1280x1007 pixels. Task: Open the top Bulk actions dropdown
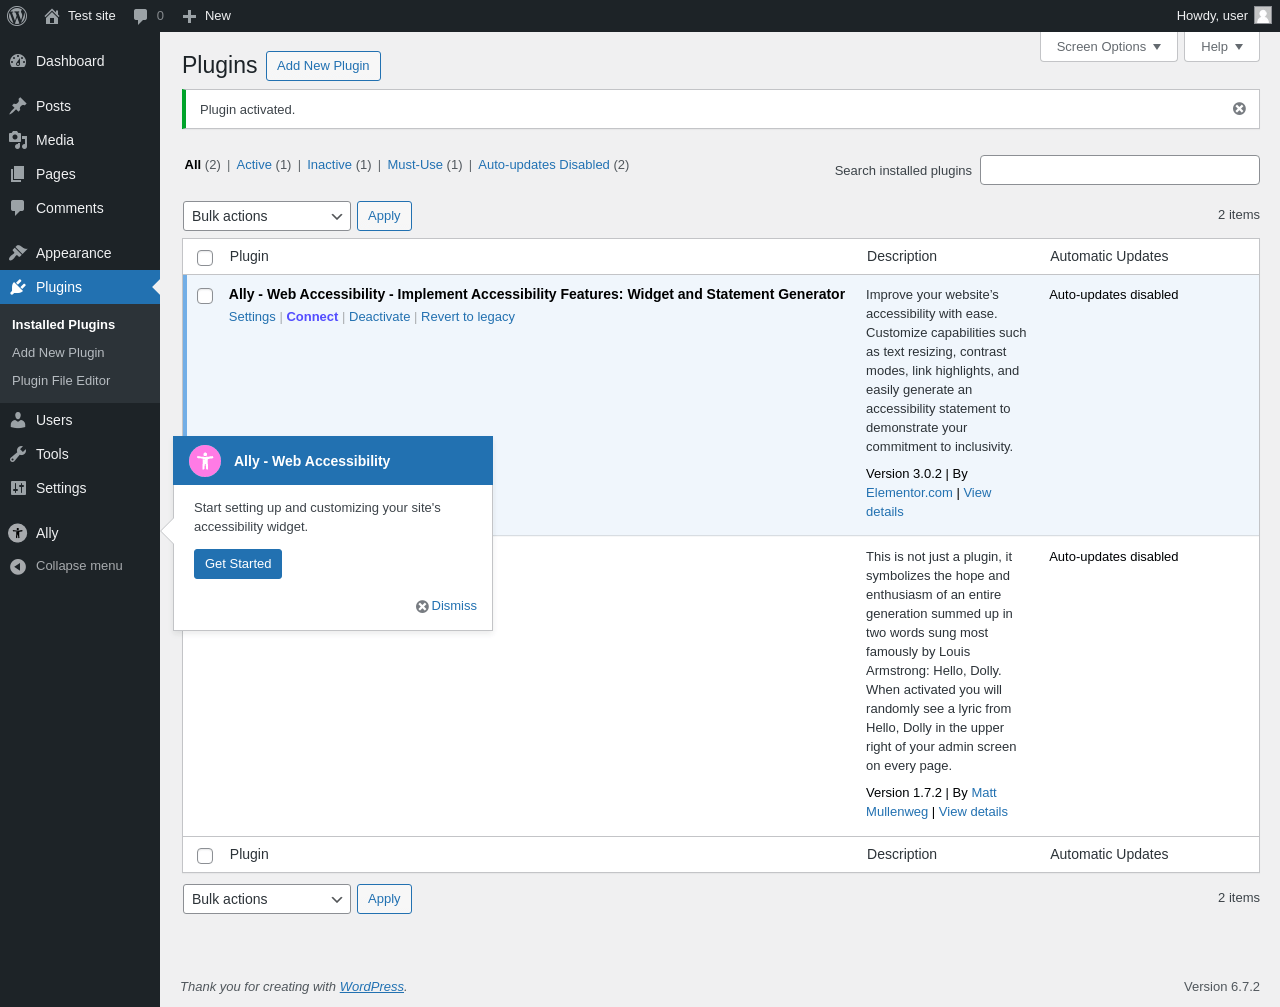coord(267,216)
